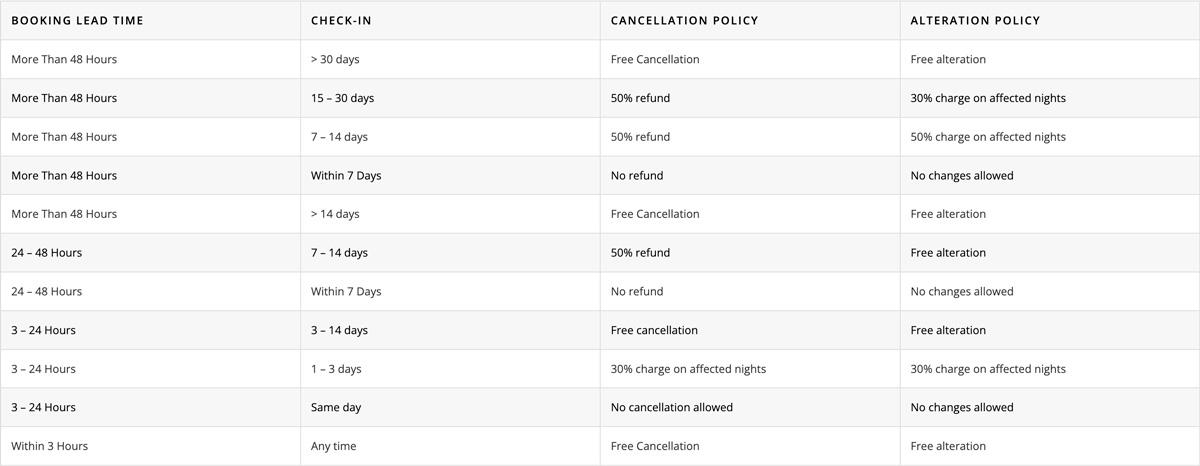Click the Check-In column header

click(342, 20)
